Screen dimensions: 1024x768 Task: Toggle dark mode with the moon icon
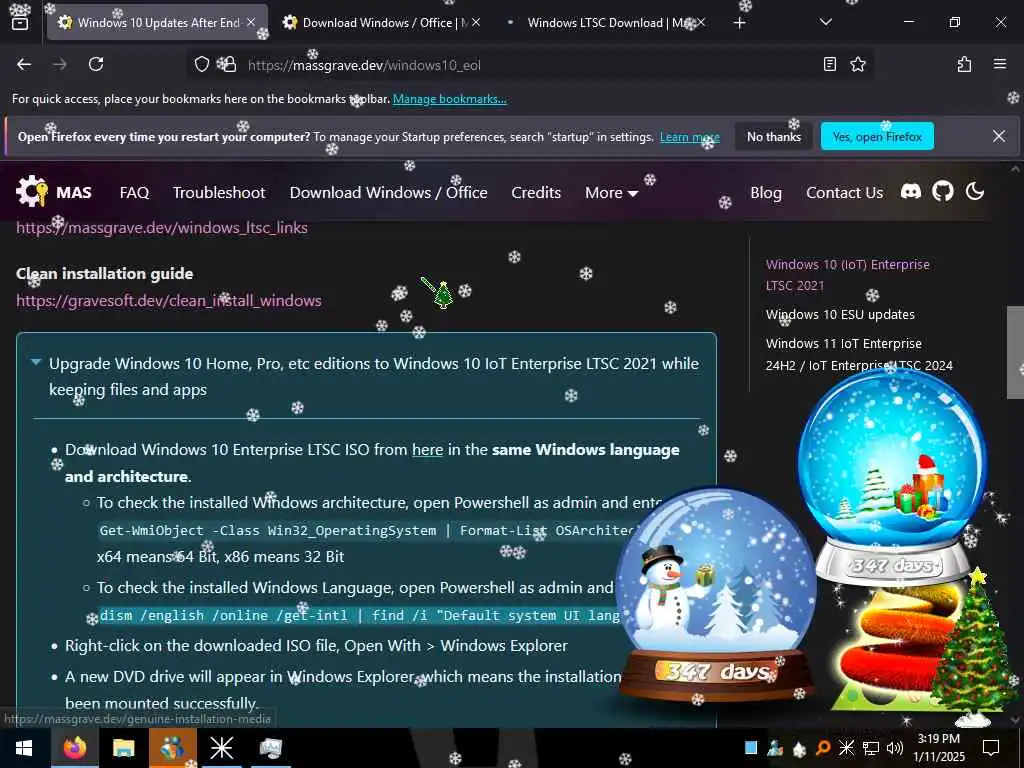point(974,191)
